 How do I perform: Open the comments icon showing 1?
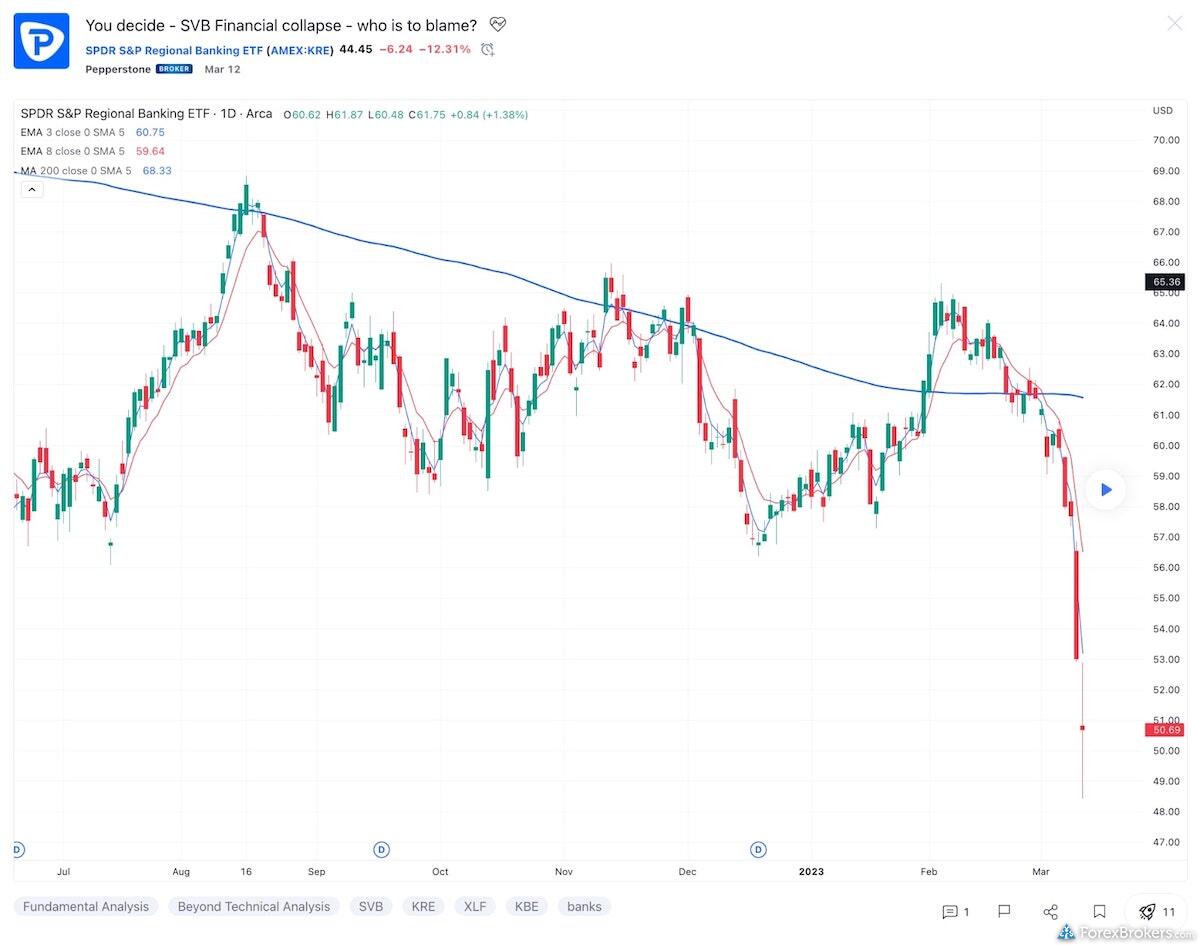coord(956,911)
